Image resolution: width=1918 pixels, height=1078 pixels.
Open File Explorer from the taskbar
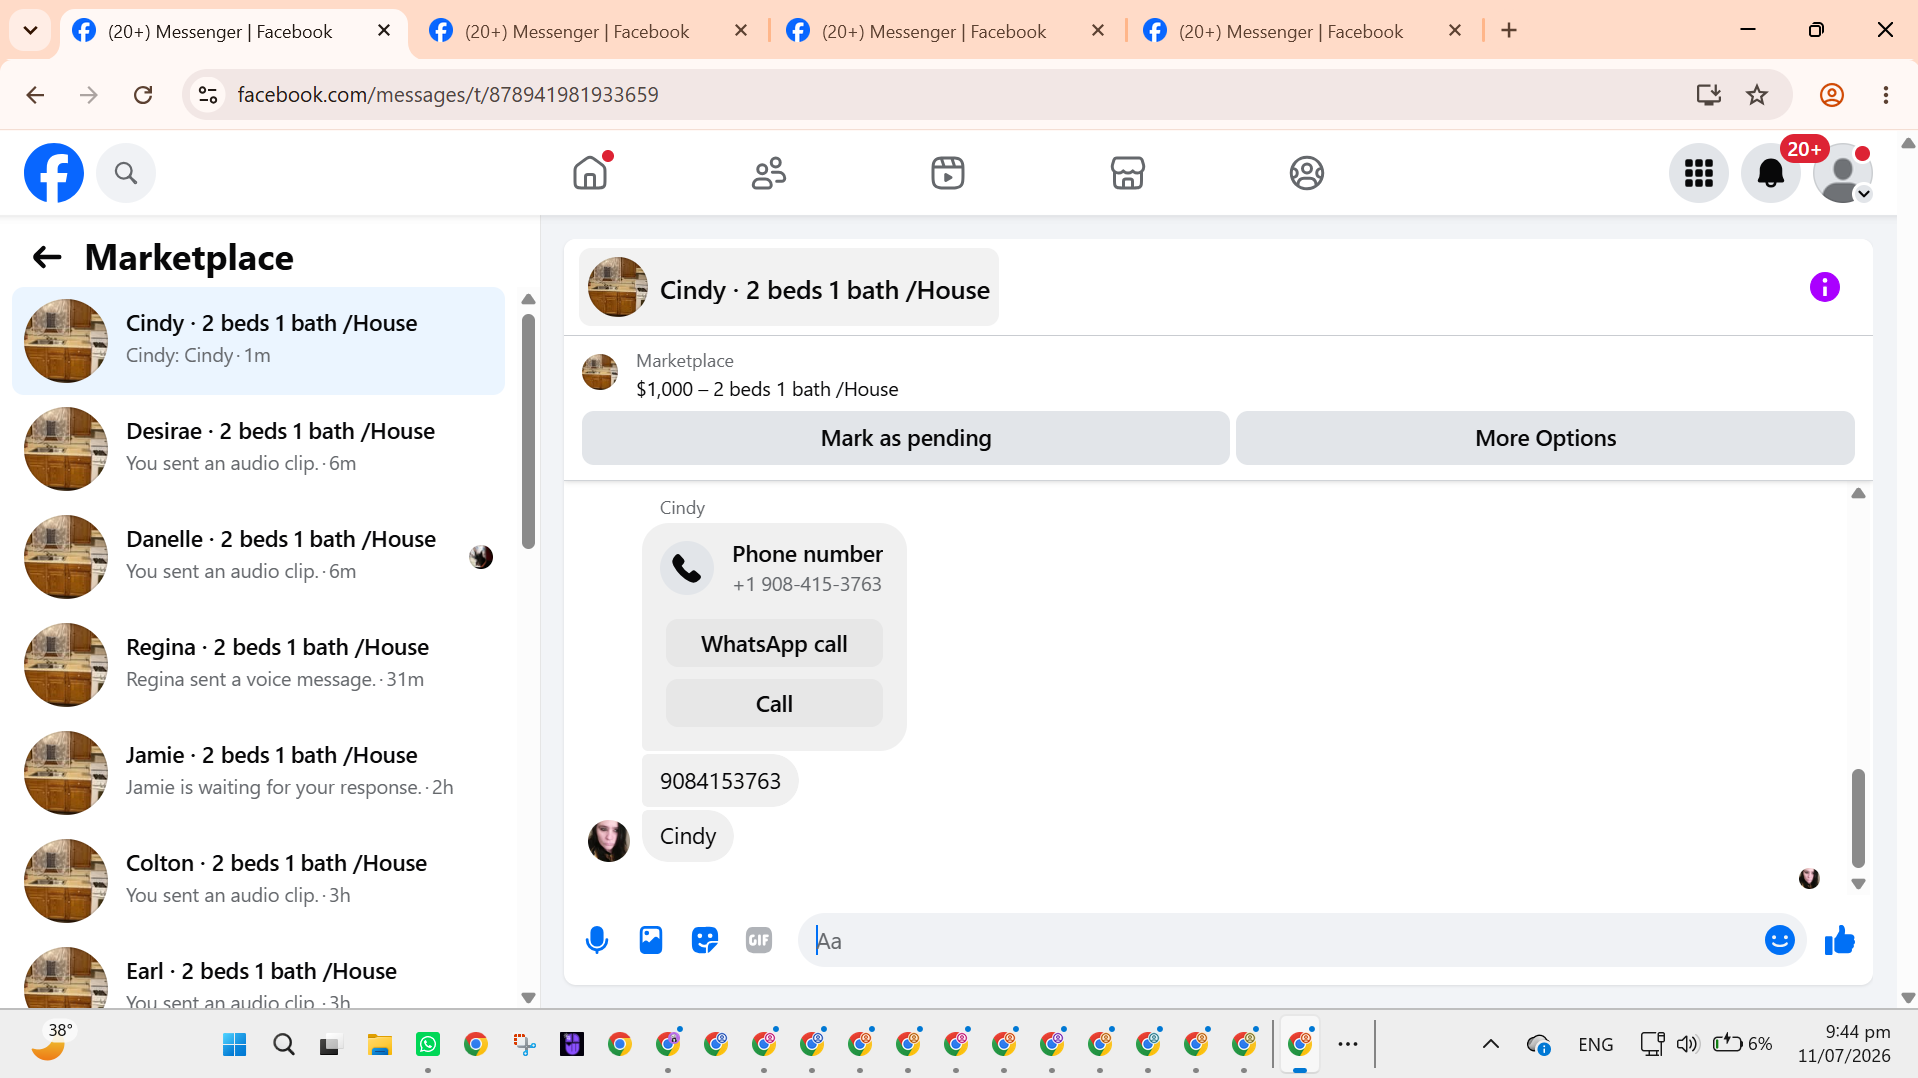pyautogui.click(x=379, y=1045)
